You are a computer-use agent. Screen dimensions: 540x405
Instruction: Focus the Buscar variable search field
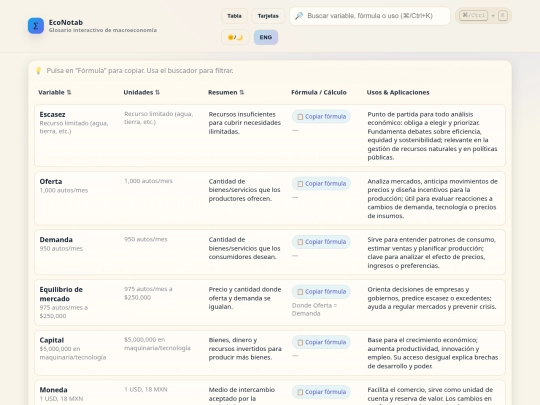tap(370, 16)
